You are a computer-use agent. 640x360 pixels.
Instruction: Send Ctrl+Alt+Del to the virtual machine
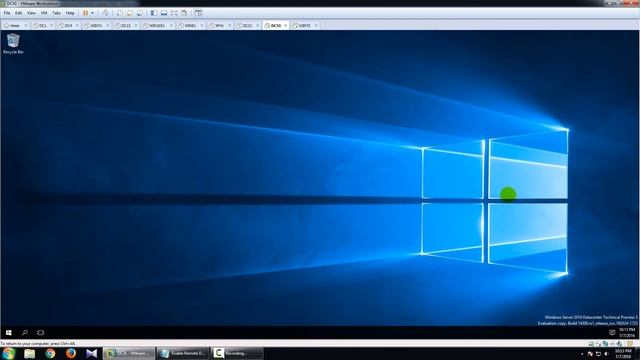(105, 13)
